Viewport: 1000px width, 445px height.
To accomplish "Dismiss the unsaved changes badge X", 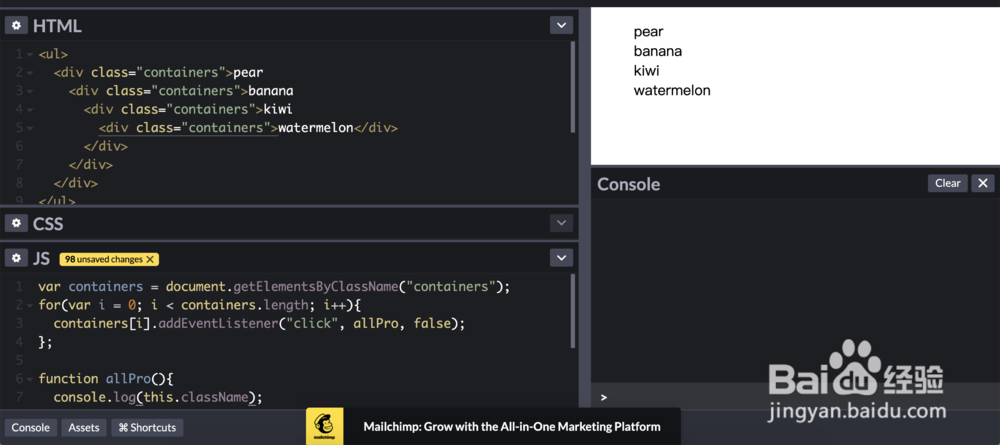I will coord(151,259).
